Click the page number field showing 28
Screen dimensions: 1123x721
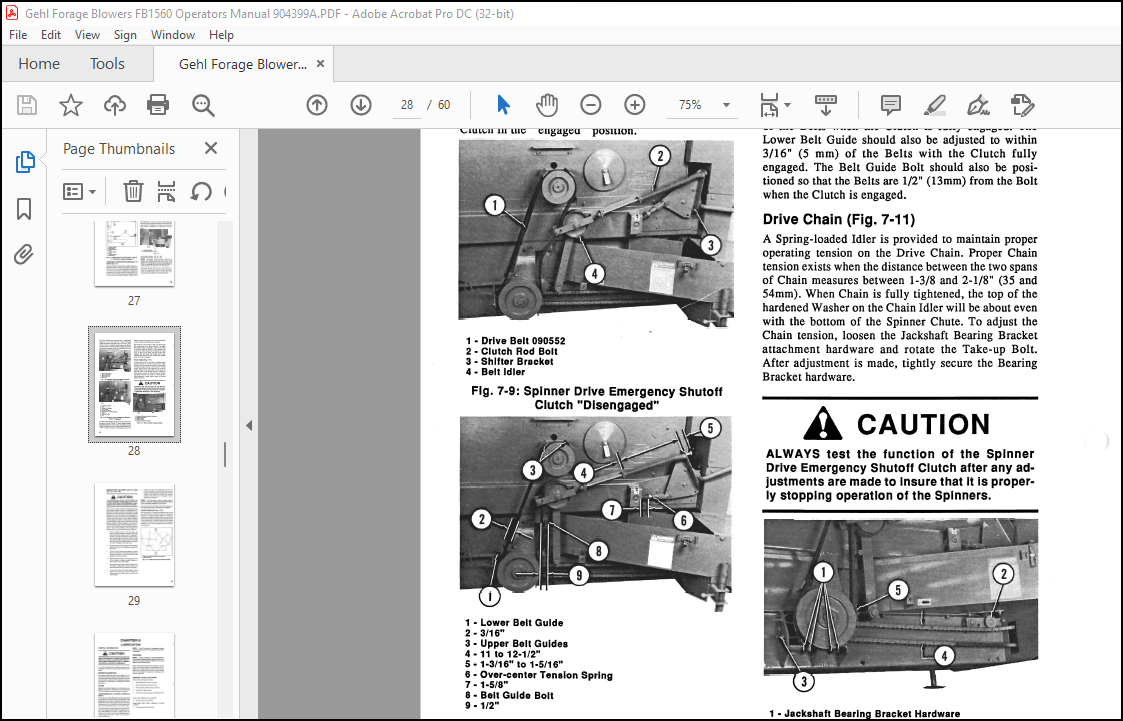pos(407,105)
